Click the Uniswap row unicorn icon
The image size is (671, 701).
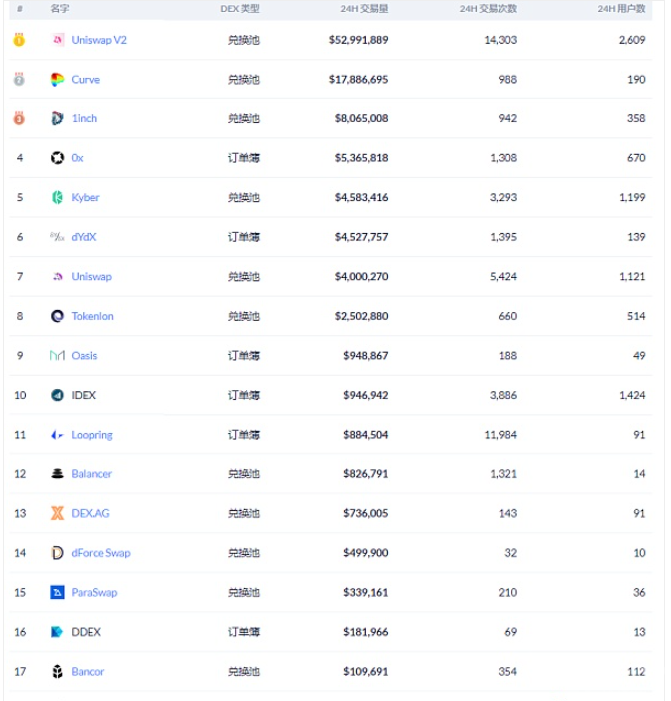57,277
